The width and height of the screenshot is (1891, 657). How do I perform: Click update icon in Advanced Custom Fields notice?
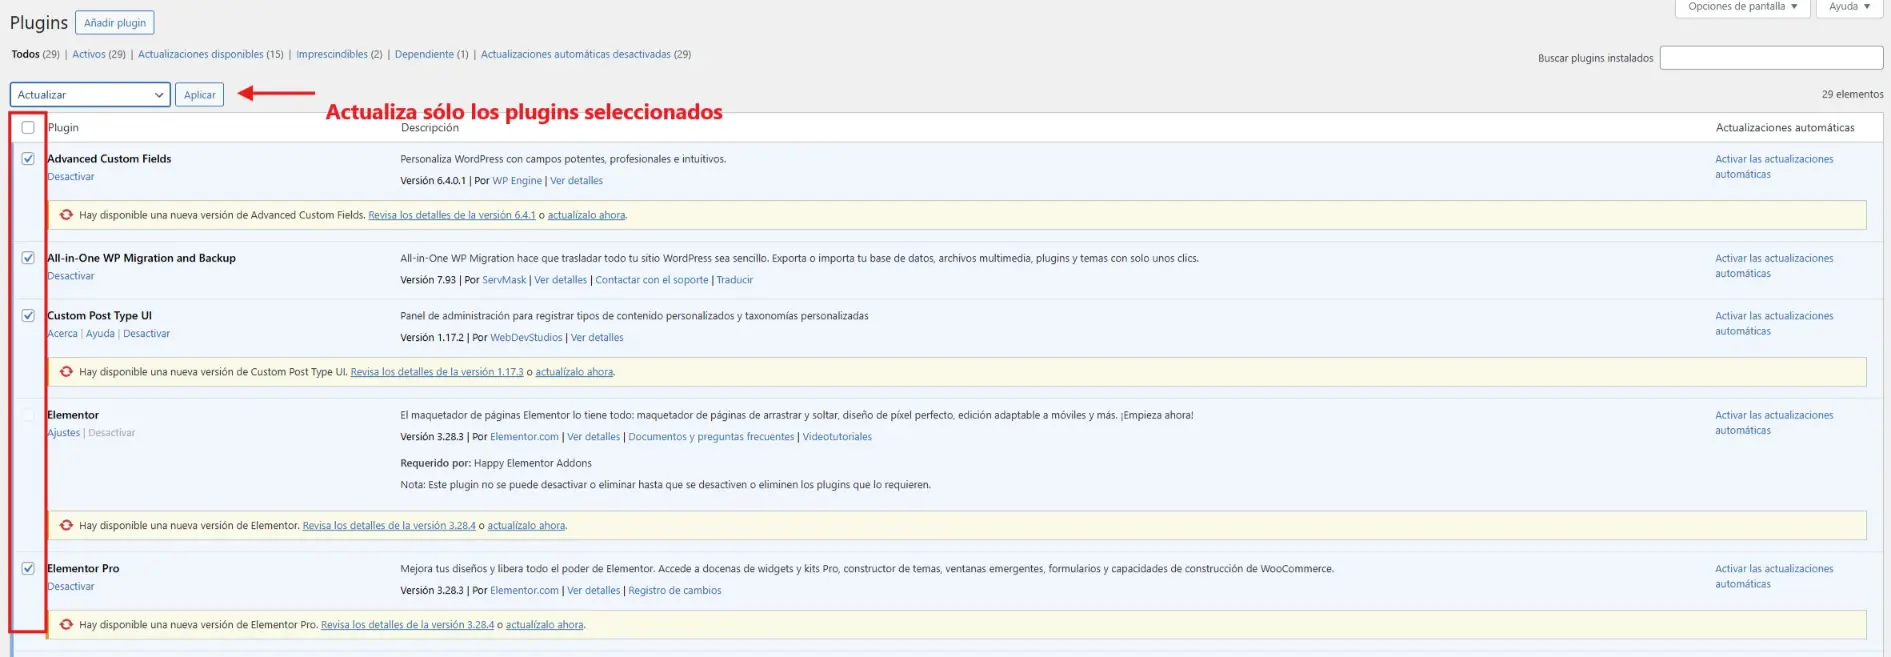pyautogui.click(x=66, y=215)
